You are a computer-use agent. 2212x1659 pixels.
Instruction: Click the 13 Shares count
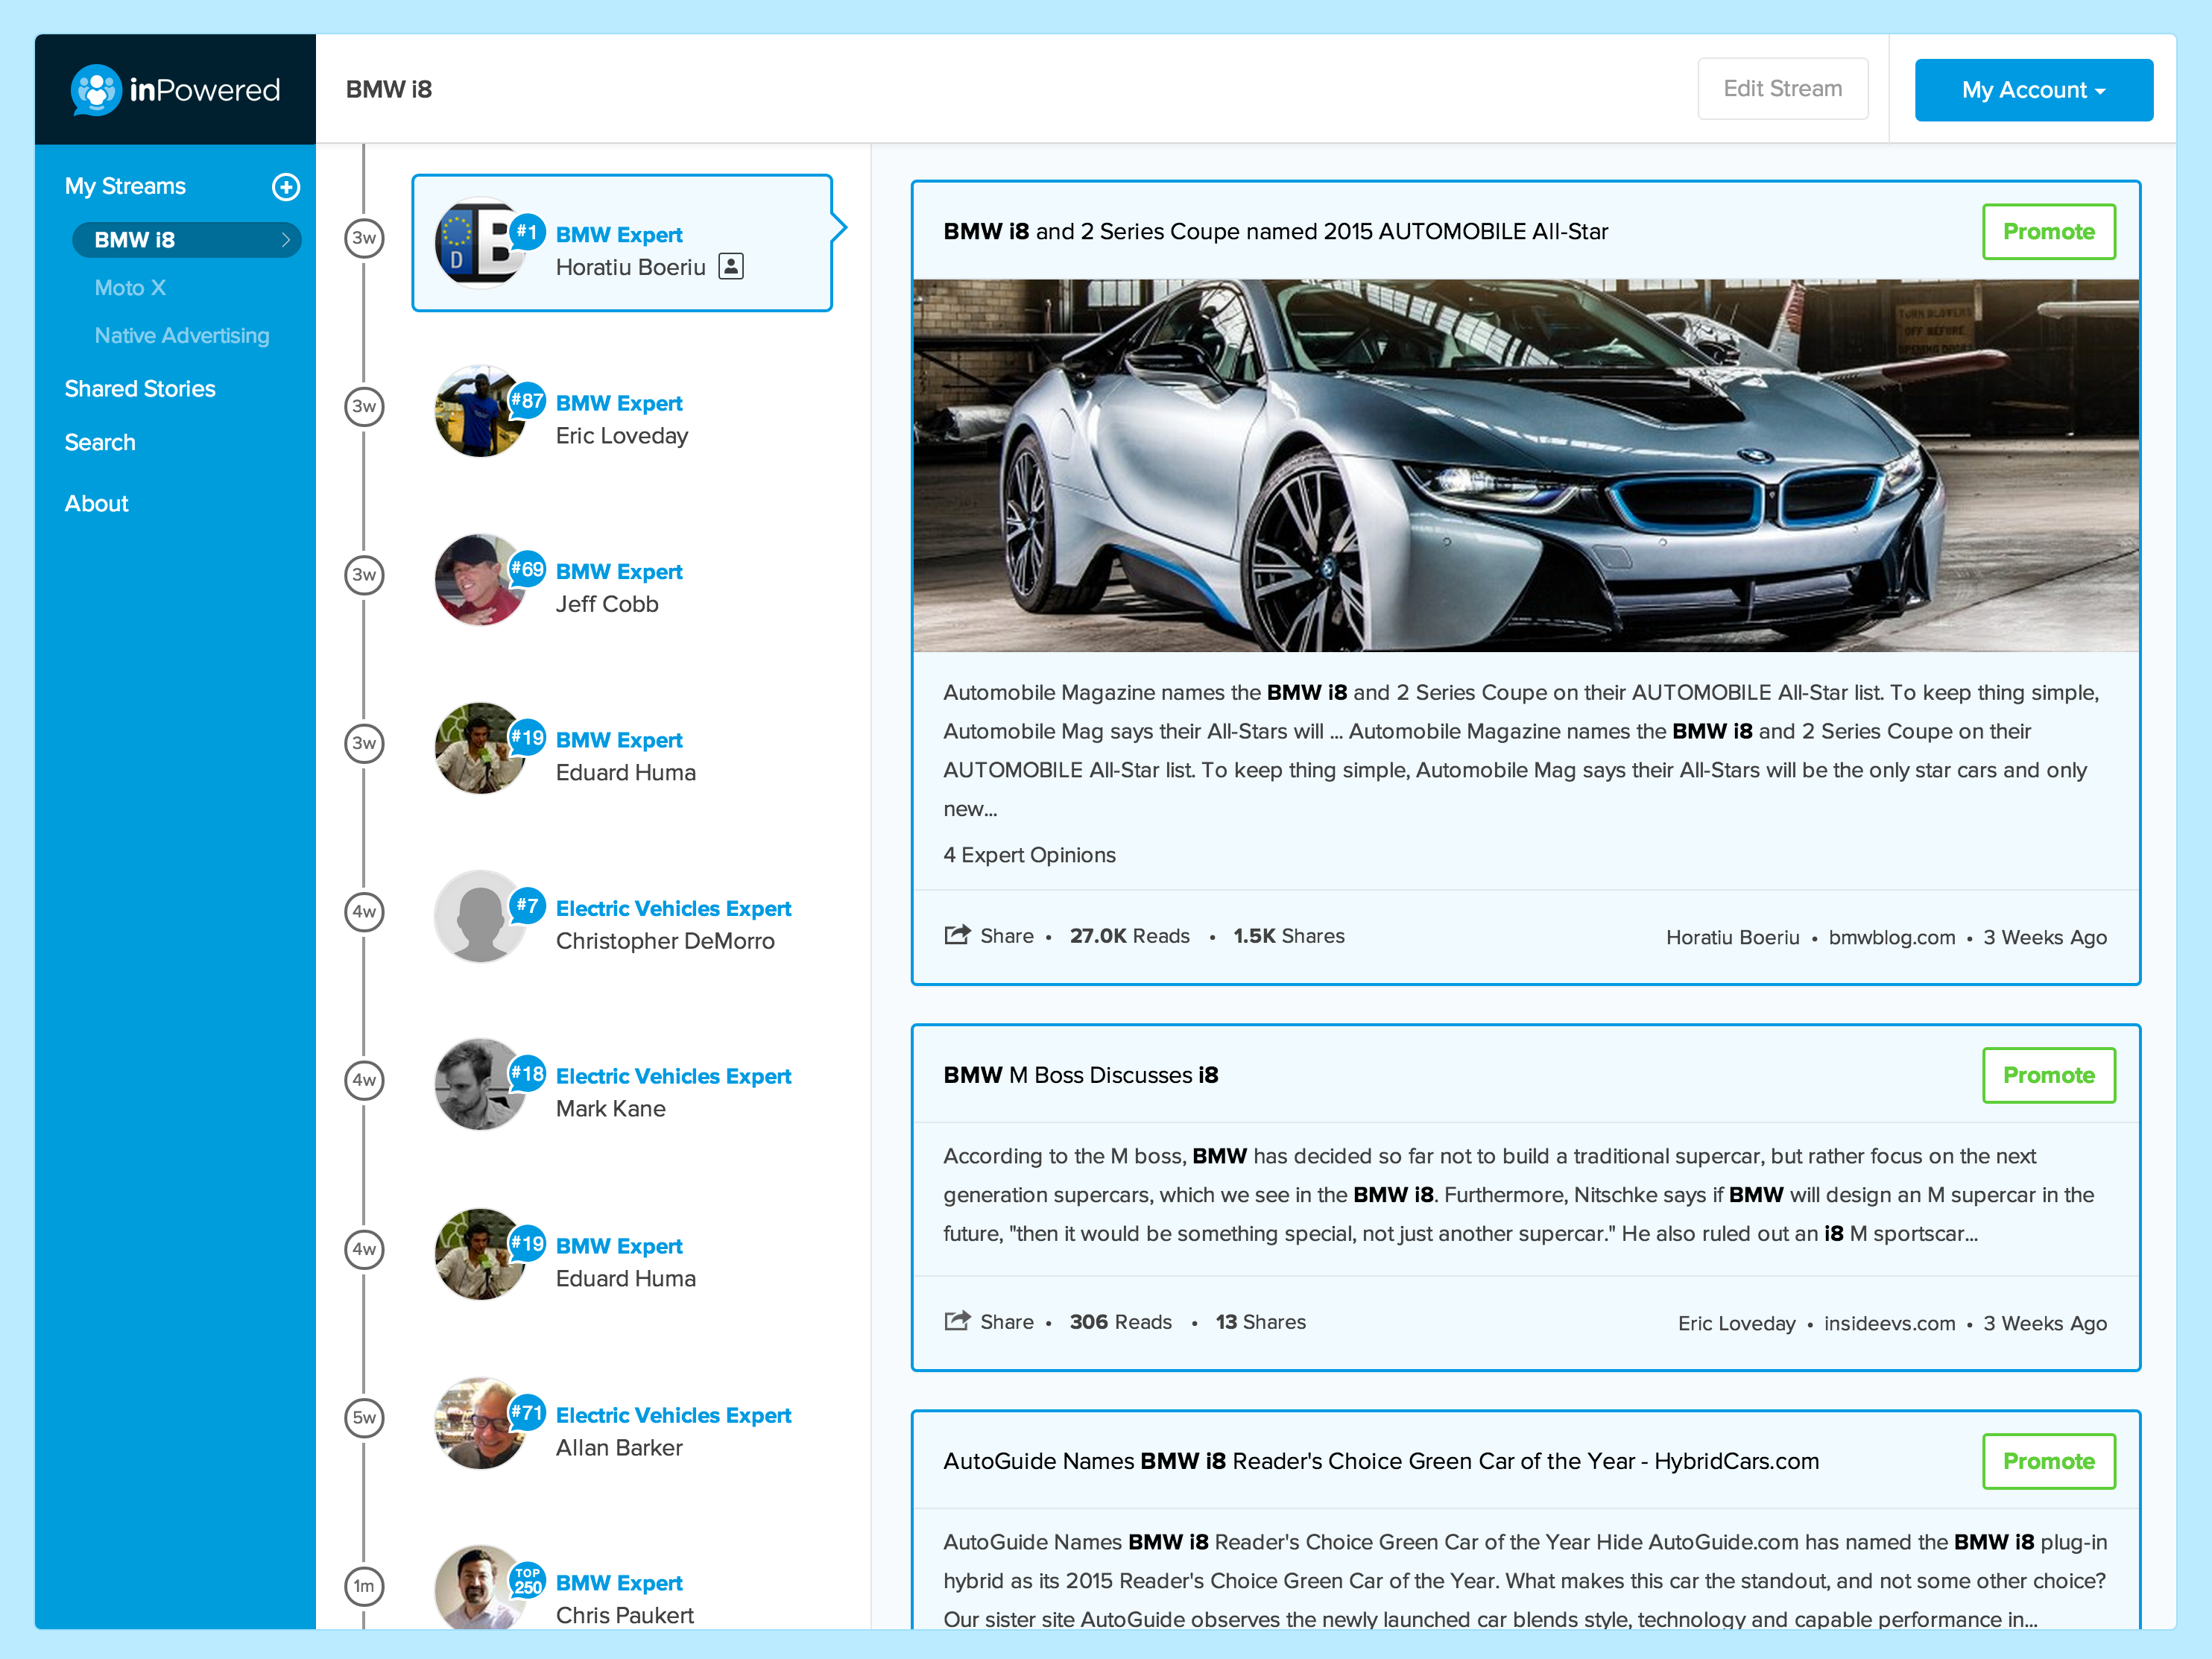1260,1322
